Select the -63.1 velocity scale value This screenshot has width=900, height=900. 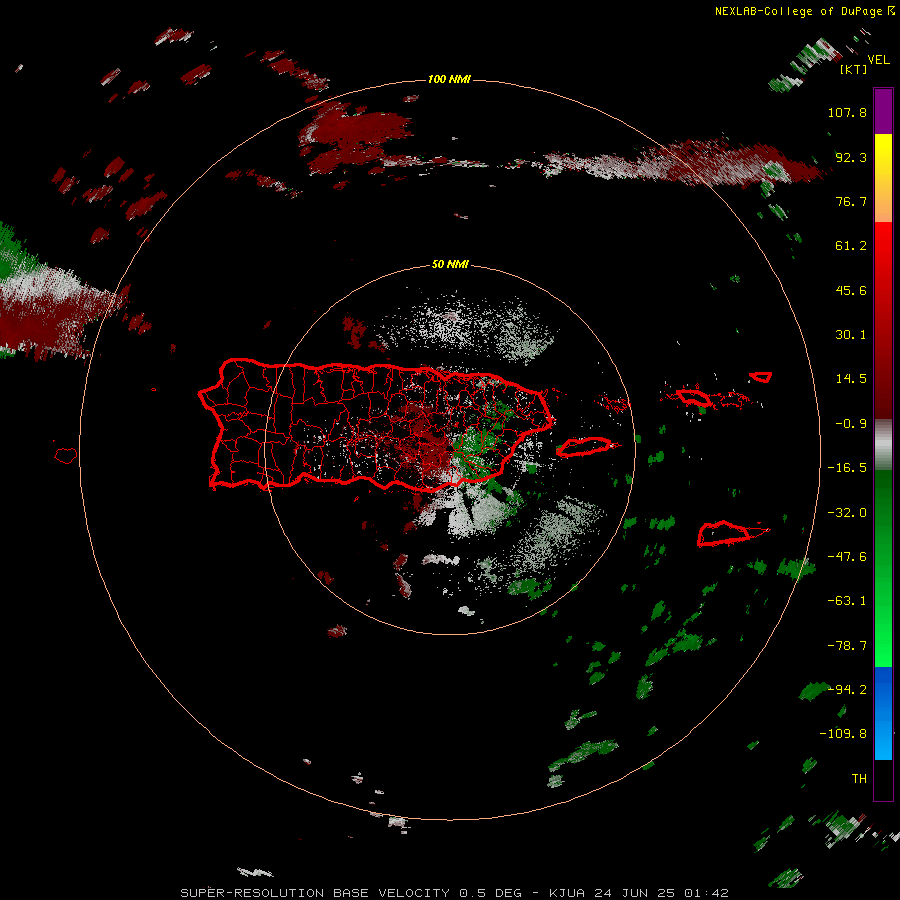pos(847,601)
